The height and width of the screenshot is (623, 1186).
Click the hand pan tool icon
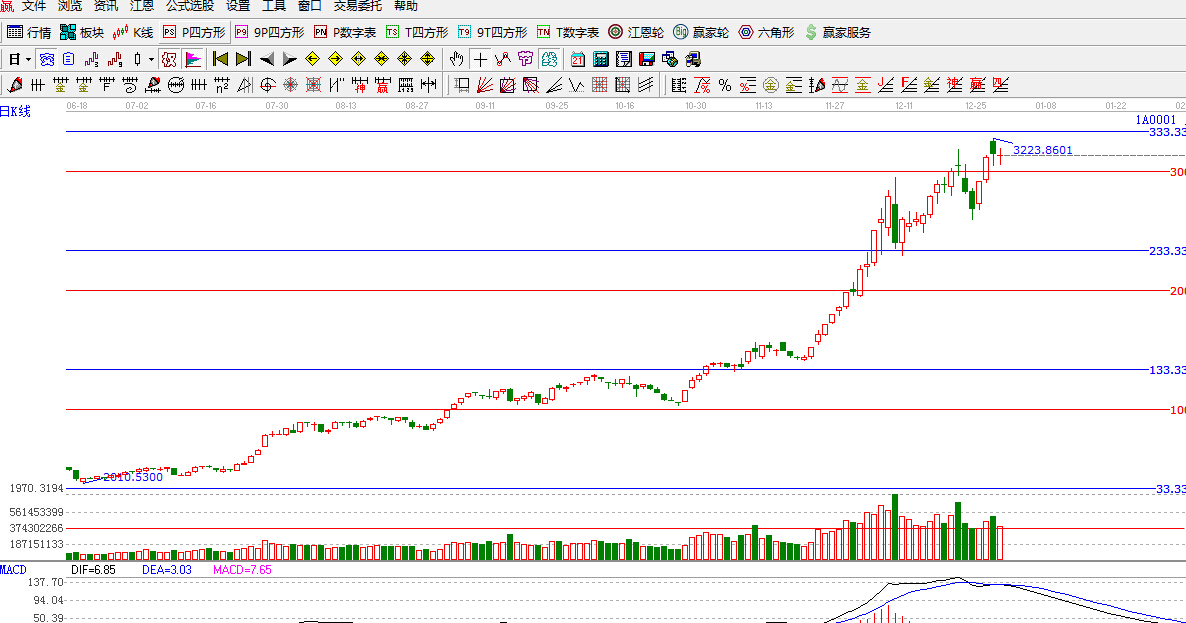(x=457, y=59)
